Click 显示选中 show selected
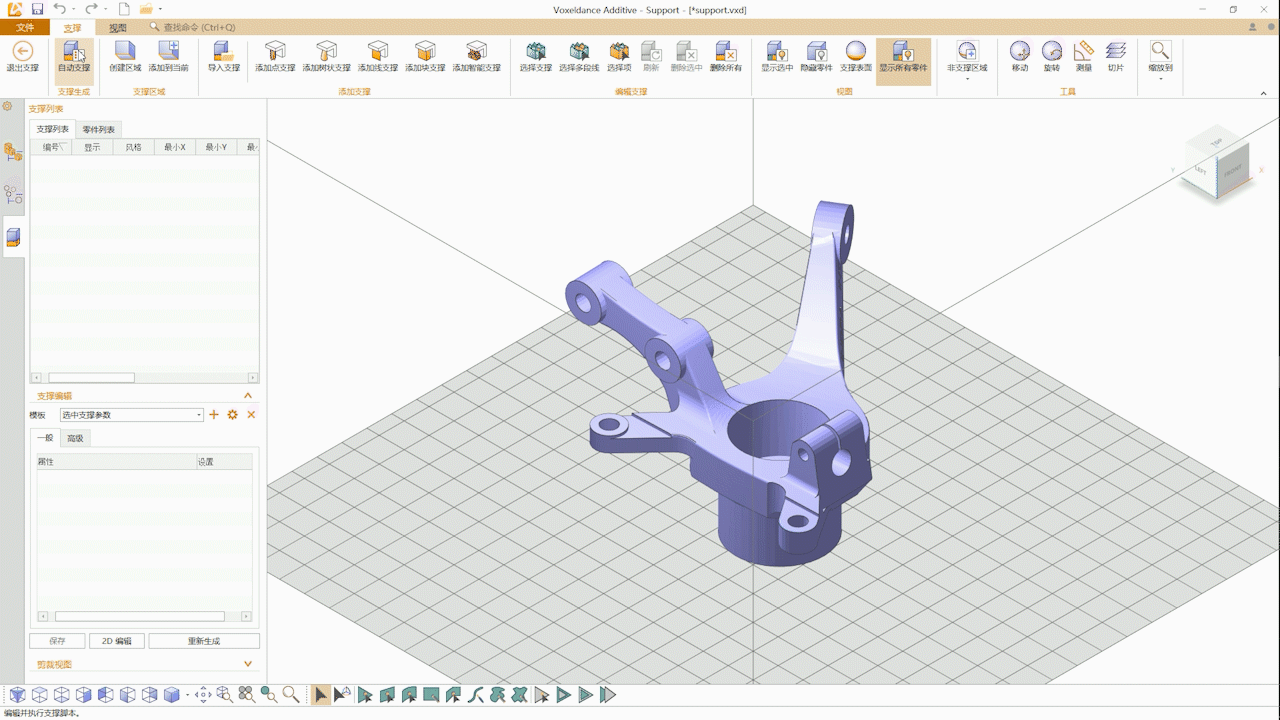This screenshot has height=720, width=1280. point(777,57)
